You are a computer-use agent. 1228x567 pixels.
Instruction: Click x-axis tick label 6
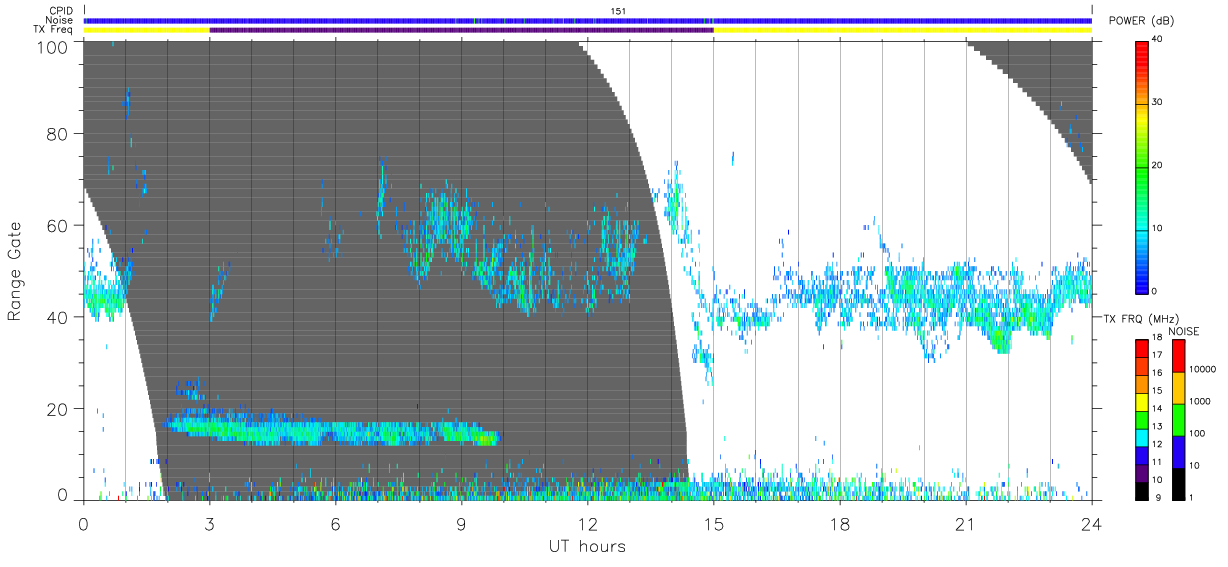[335, 523]
